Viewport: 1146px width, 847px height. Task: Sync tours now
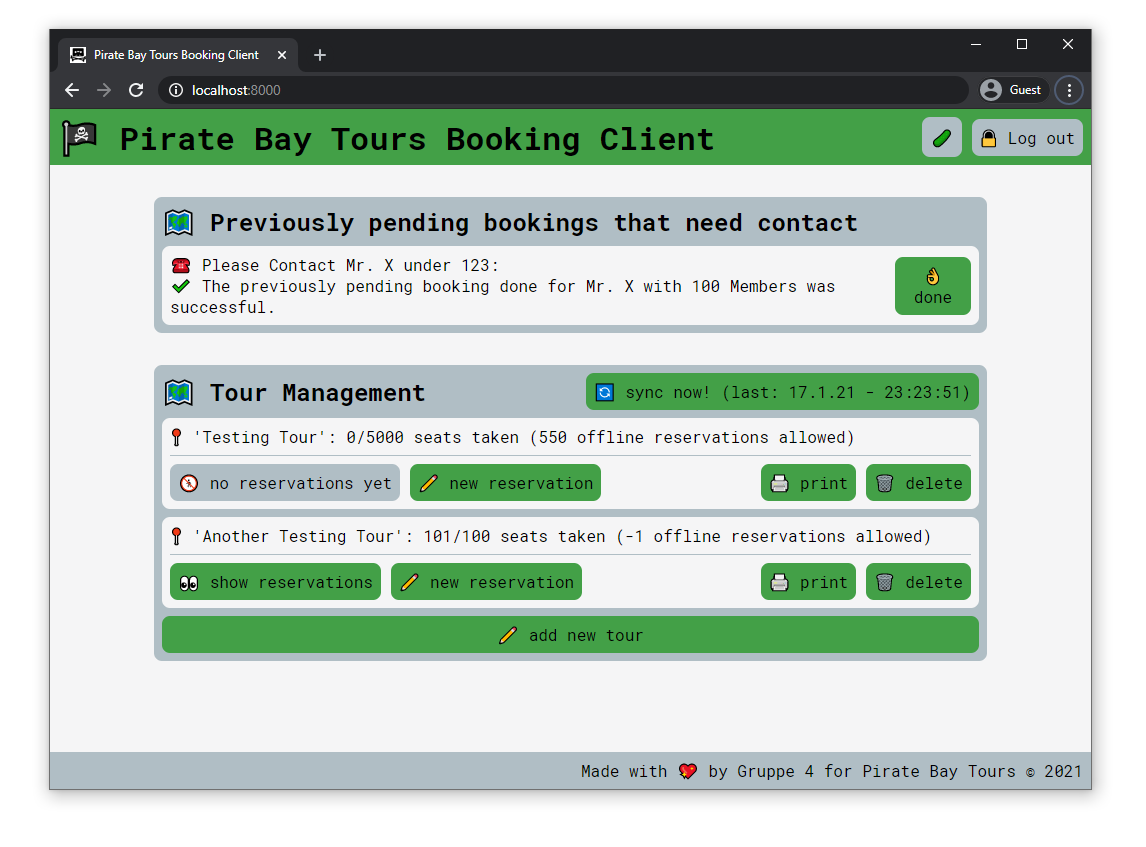click(x=782, y=392)
